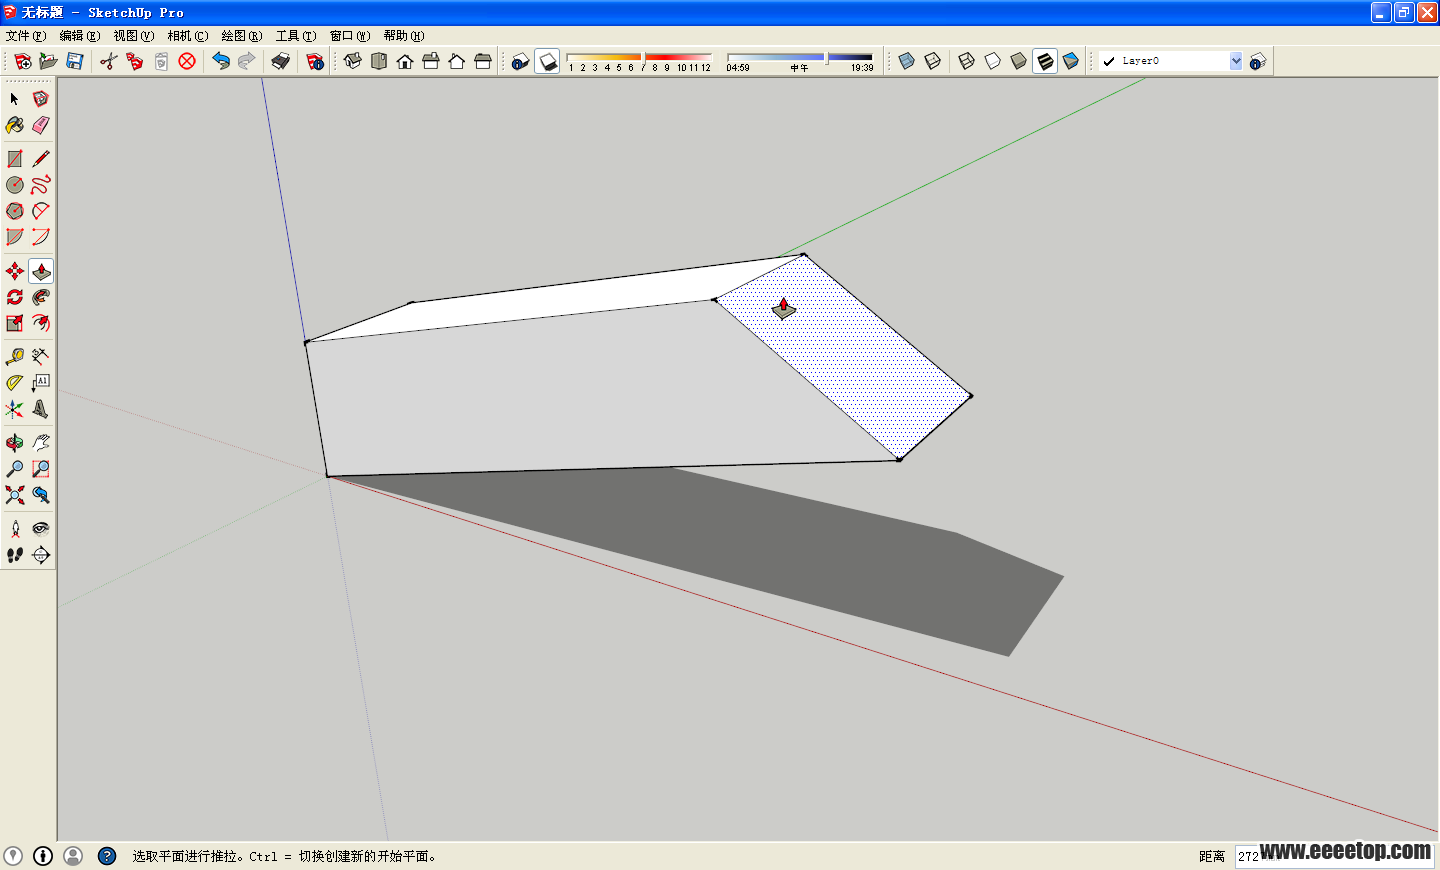This screenshot has height=870, width=1440.
Task: Click the Text label tool (A1)
Action: point(41,383)
